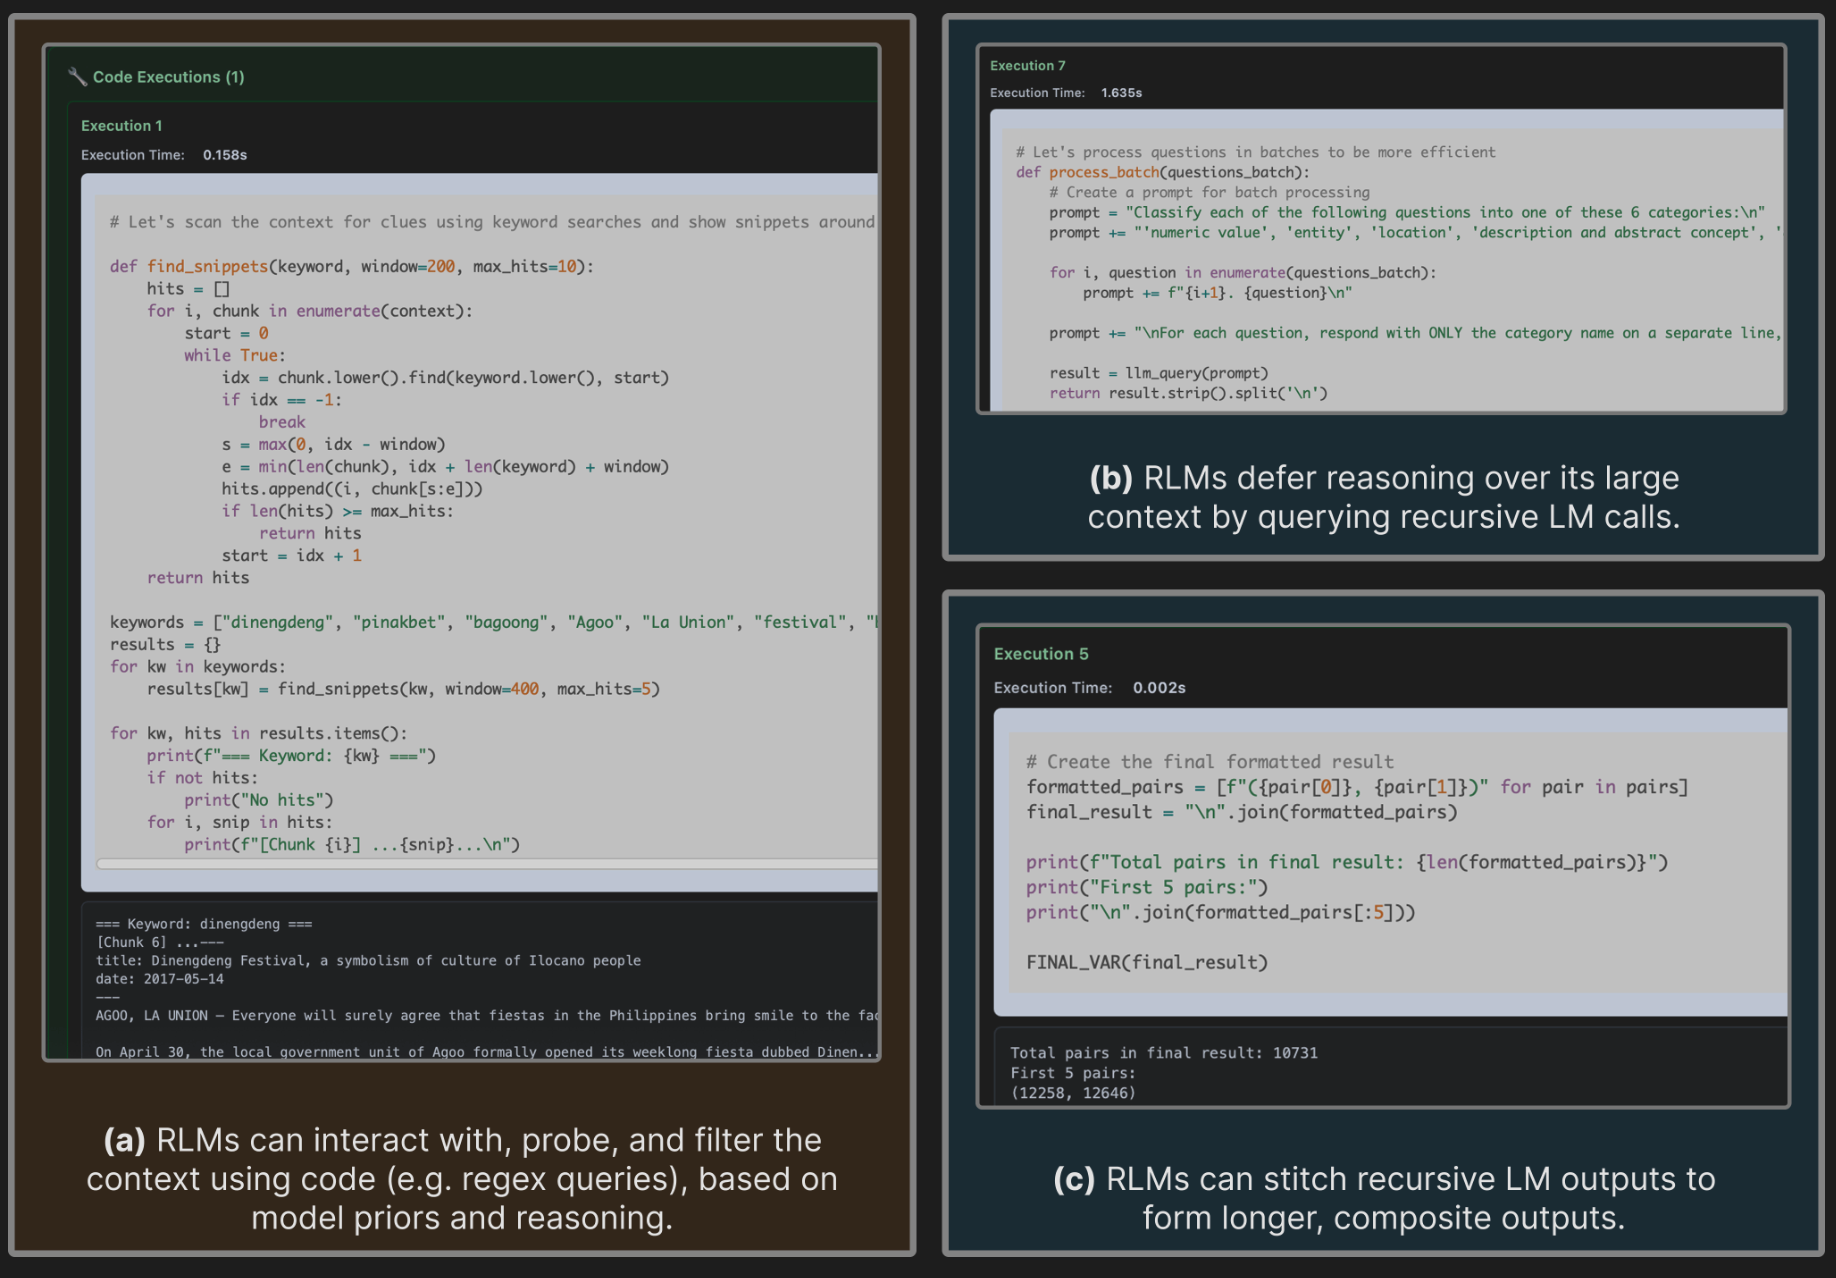The width and height of the screenshot is (1836, 1278).
Task: Click the def process_batch function definition
Action: [1162, 172]
